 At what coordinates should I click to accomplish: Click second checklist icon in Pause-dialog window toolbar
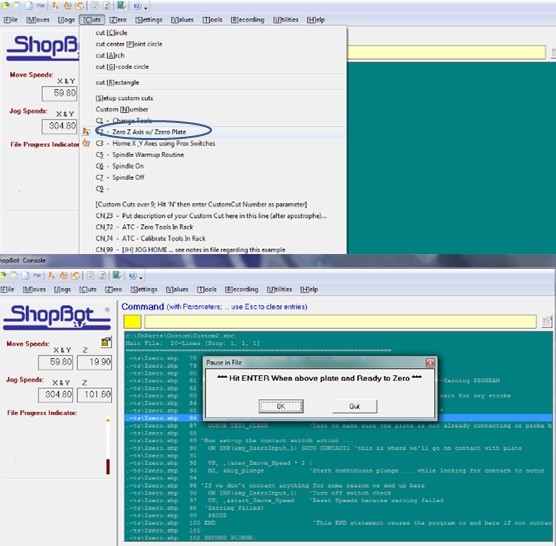point(102,275)
